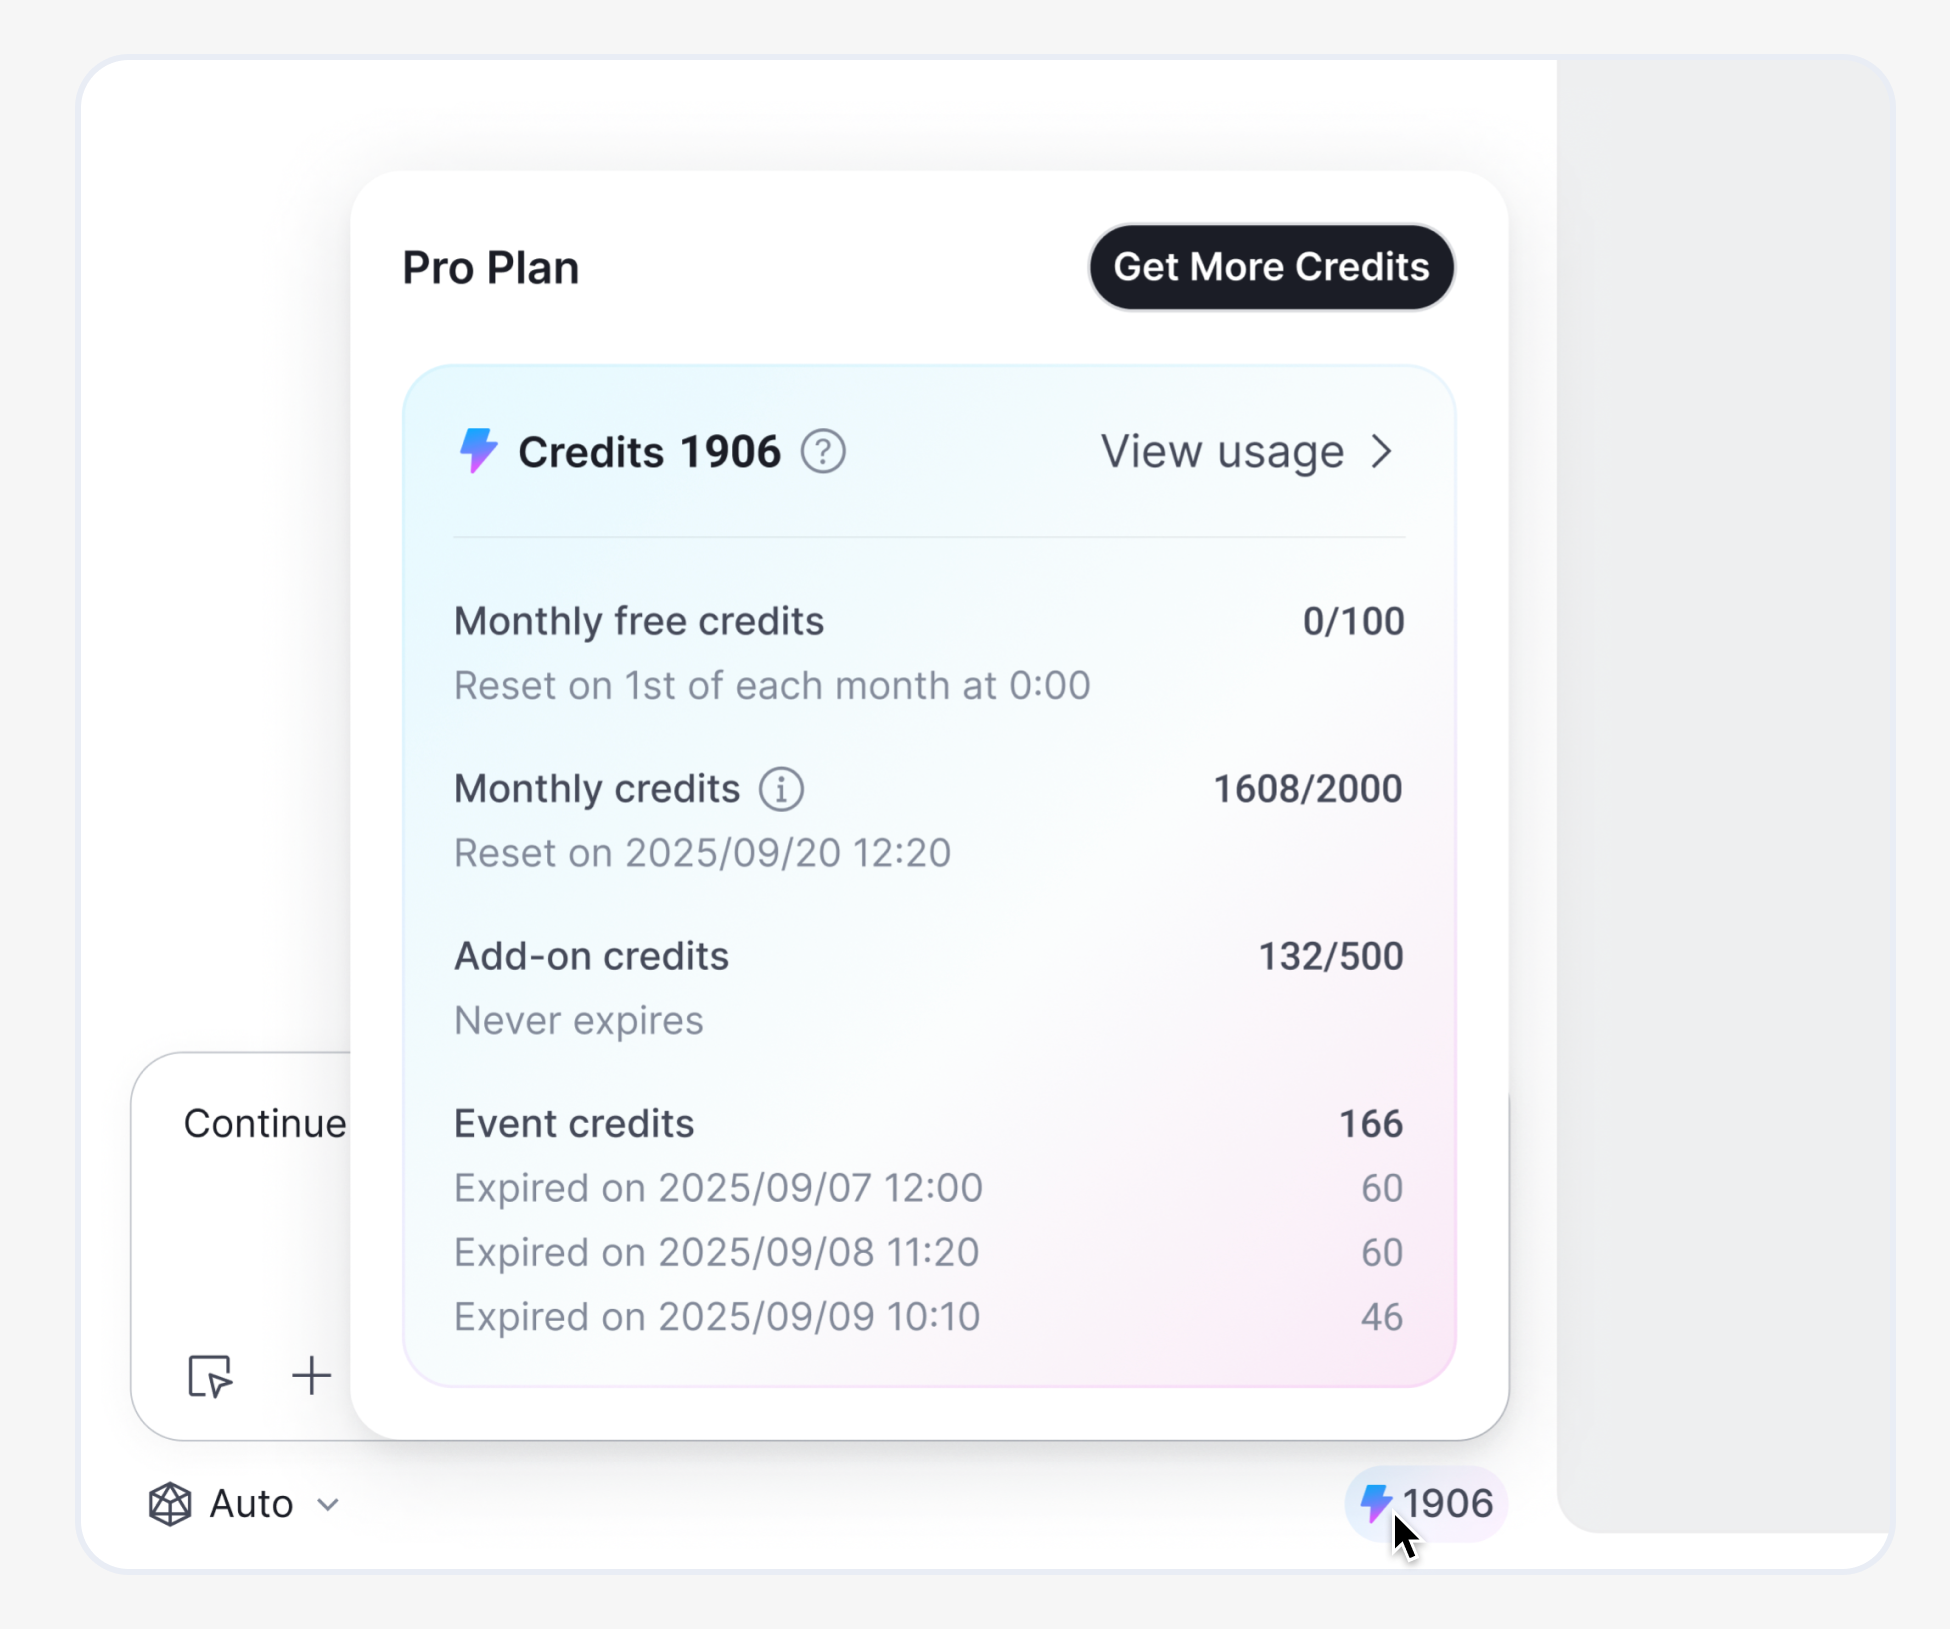This screenshot has height=1647, width=1950.
Task: Click the Event credits label
Action: click(574, 1124)
